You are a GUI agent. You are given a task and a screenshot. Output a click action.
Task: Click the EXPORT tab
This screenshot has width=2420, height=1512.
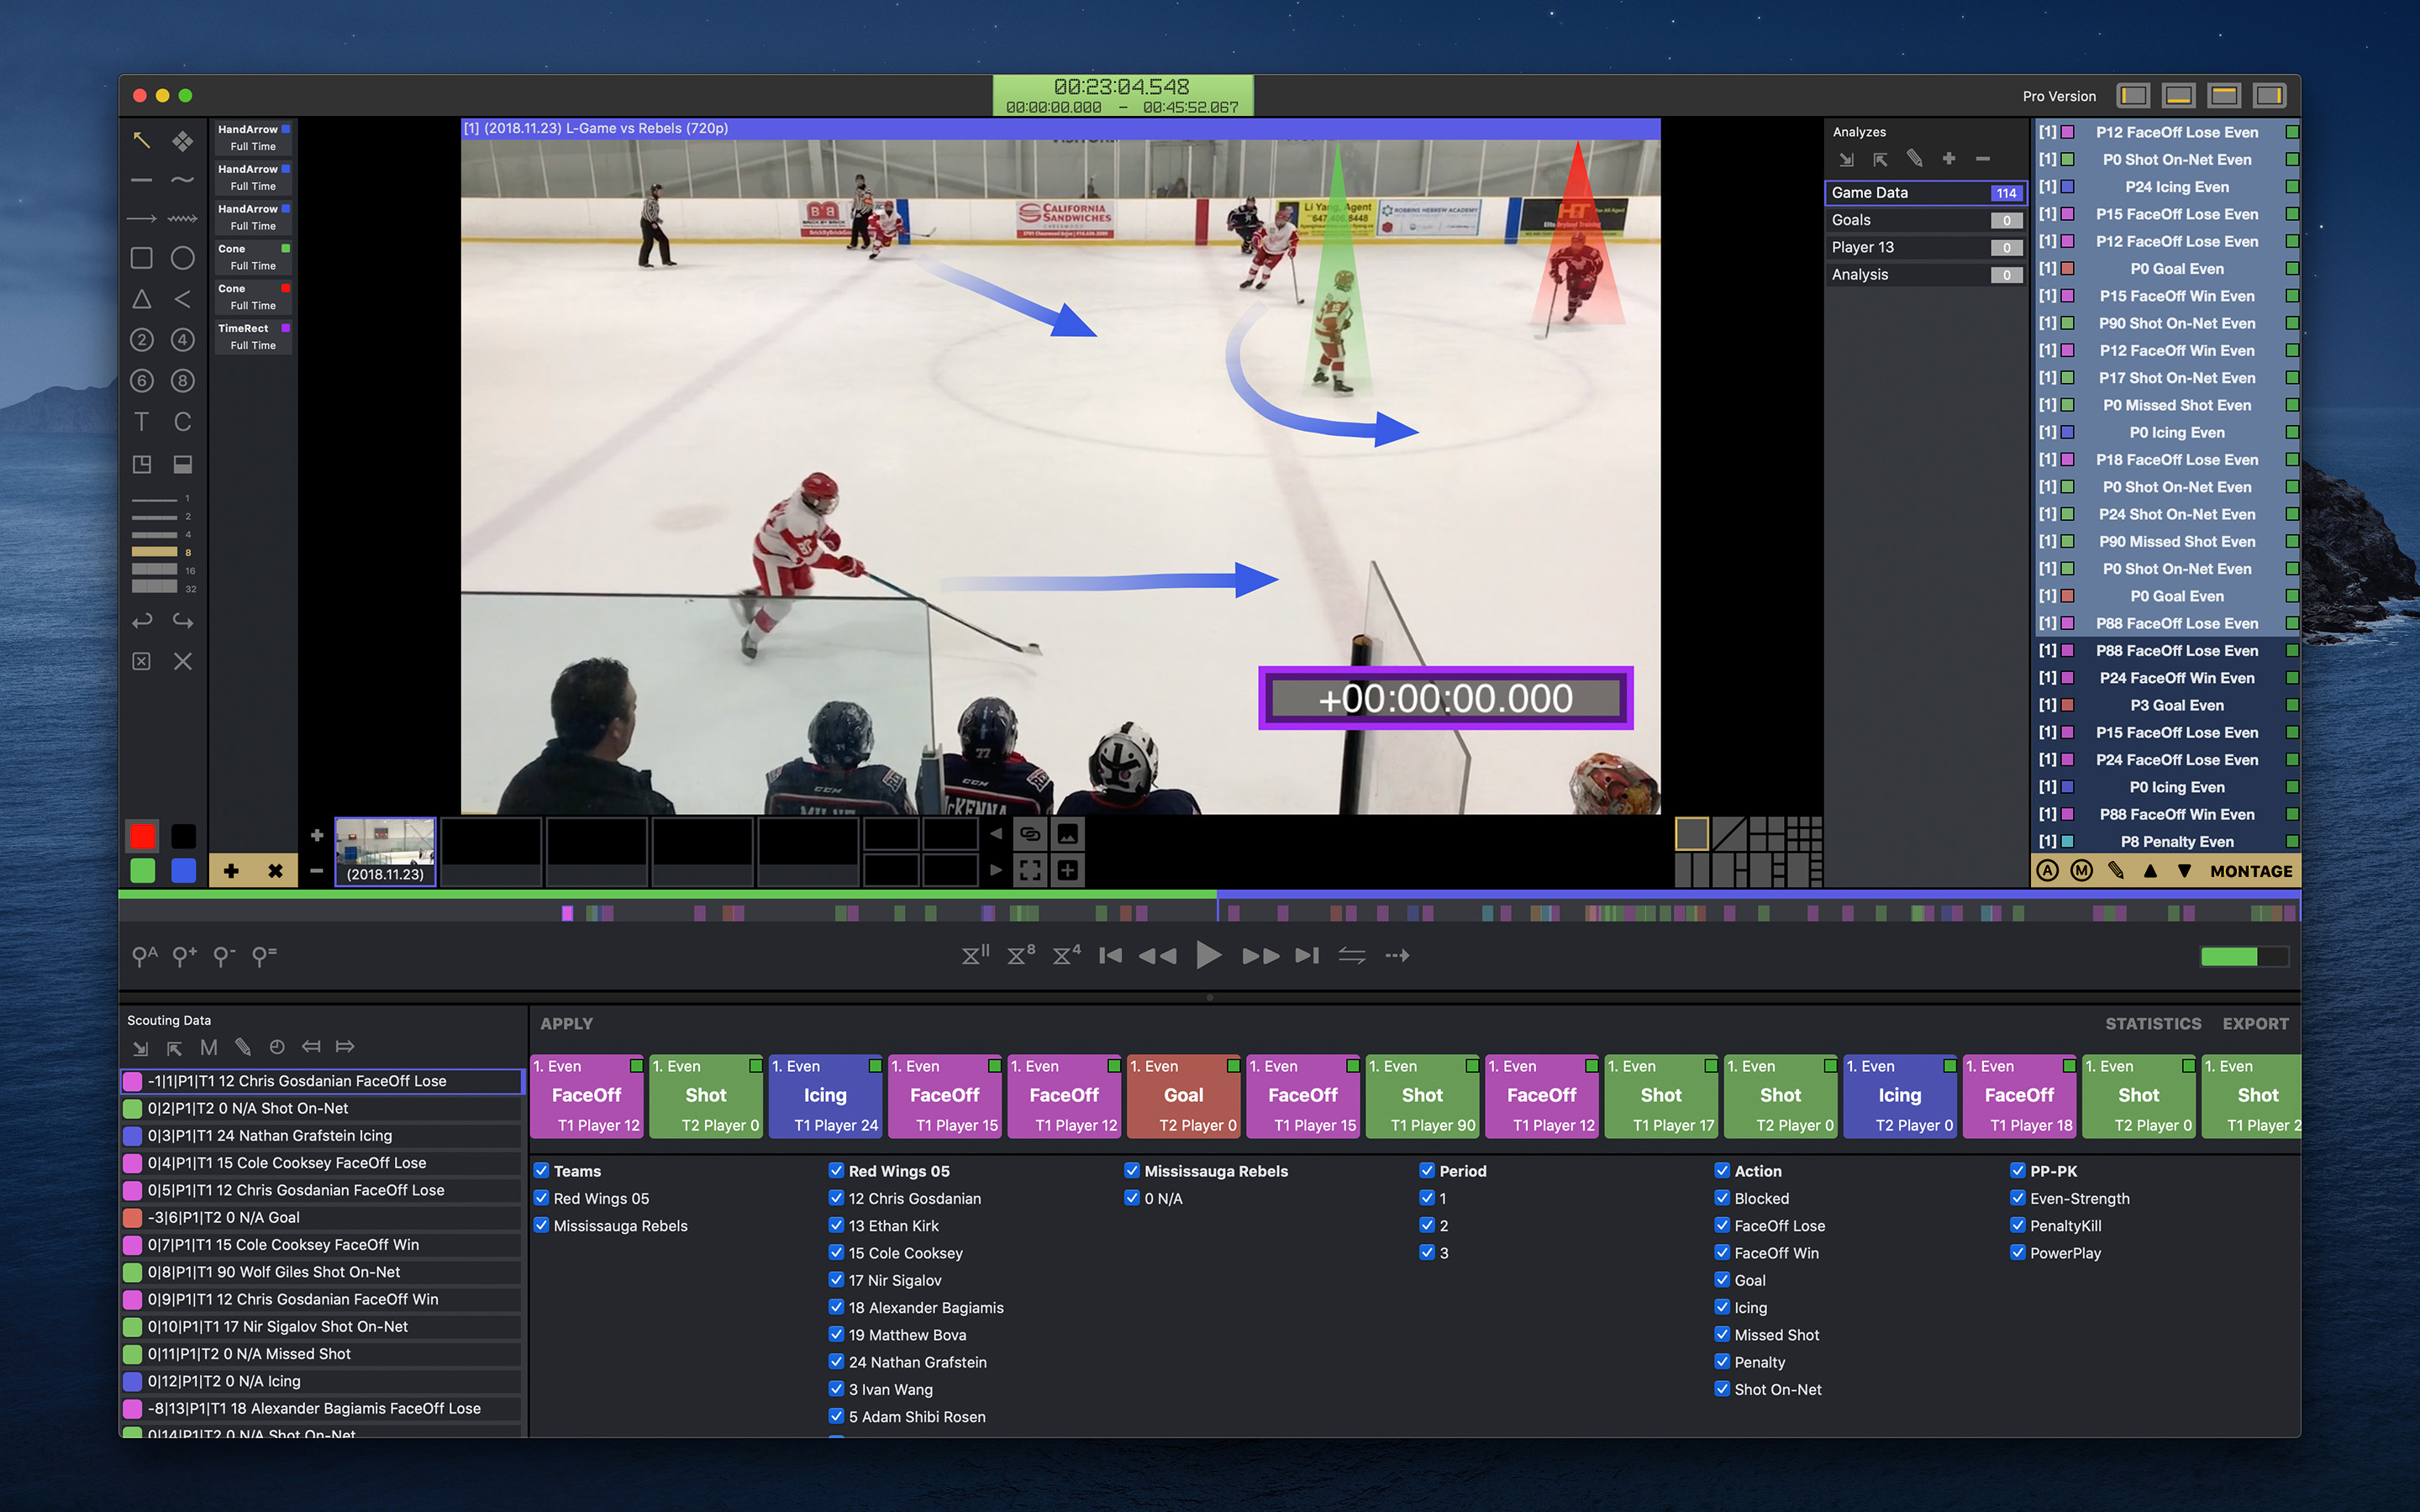[2255, 1023]
